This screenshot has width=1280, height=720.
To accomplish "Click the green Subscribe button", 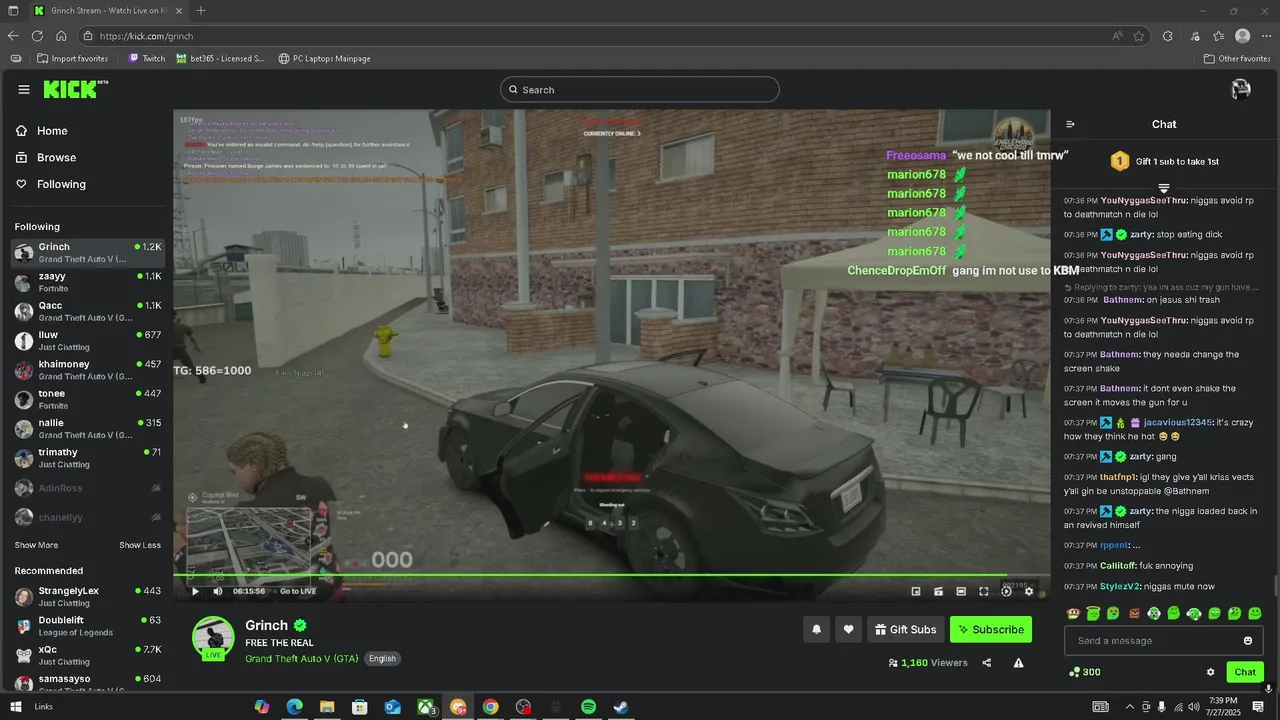I will 991,629.
